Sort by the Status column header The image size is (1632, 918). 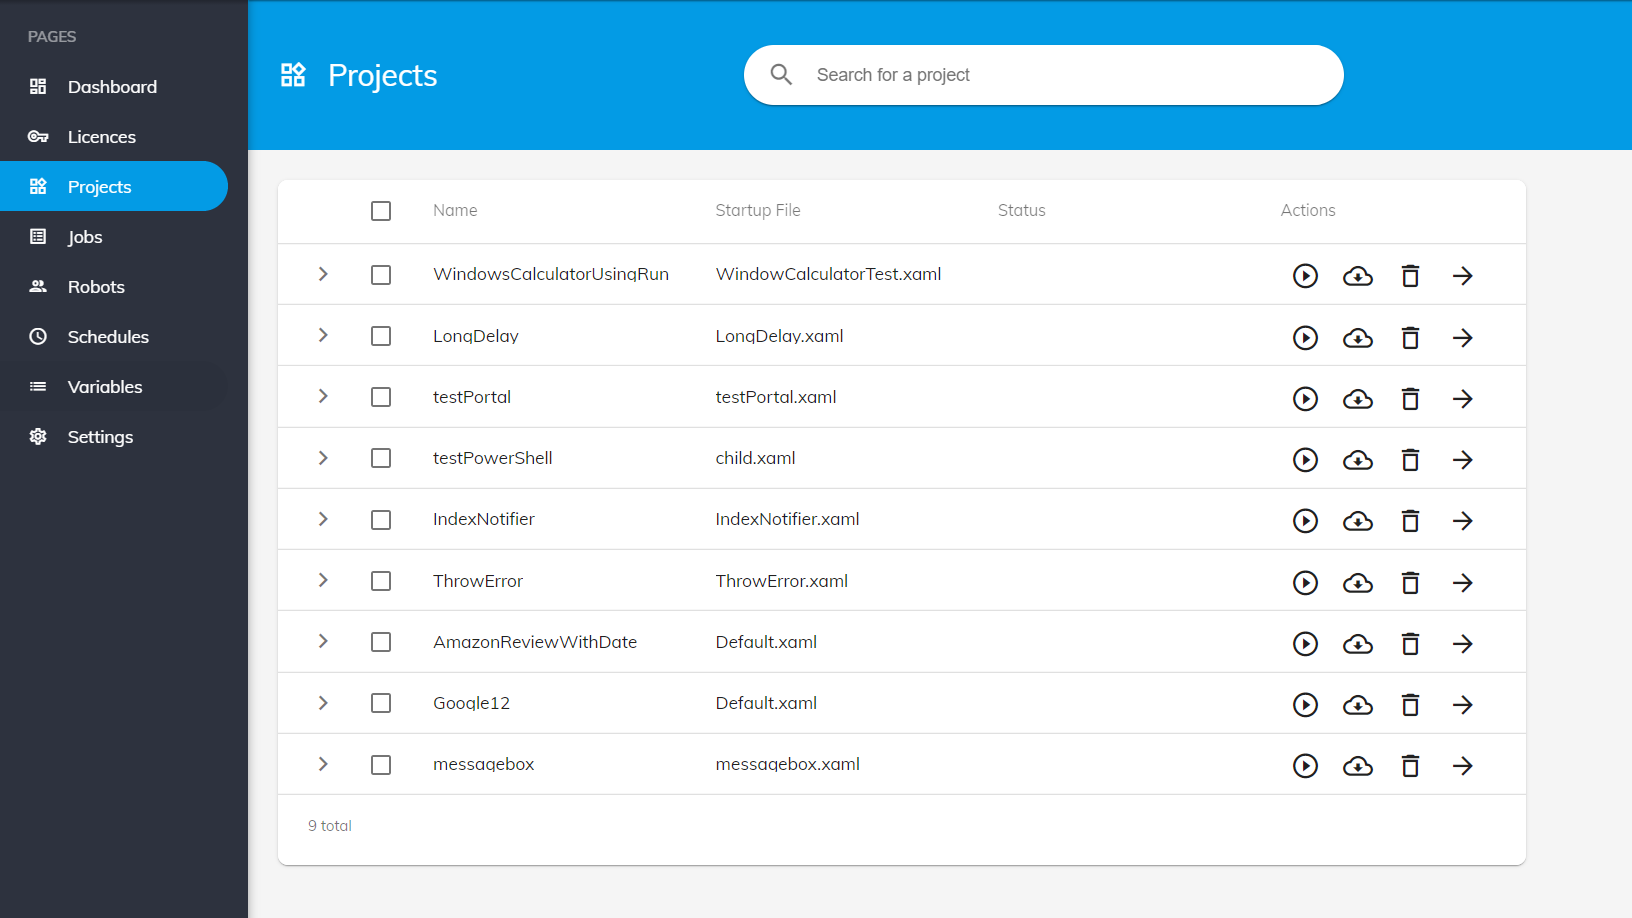coord(1021,211)
